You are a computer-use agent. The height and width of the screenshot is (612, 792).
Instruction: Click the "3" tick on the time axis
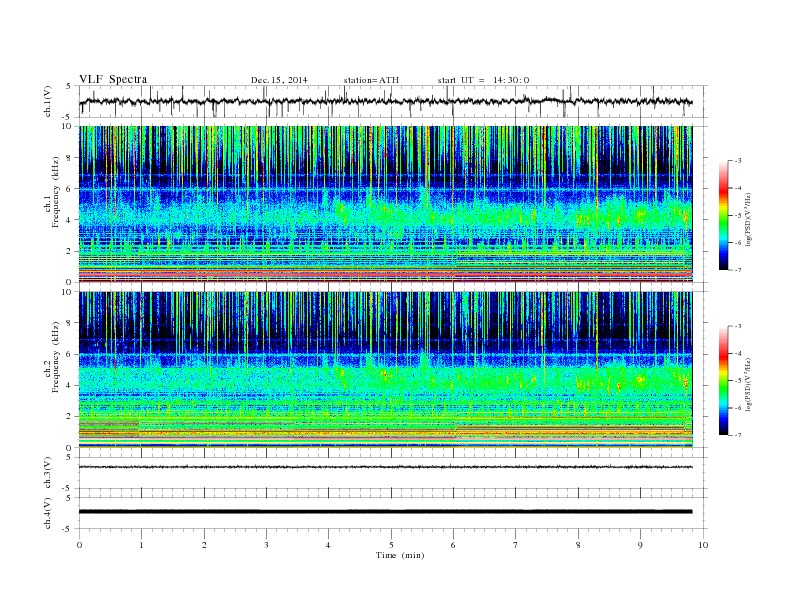click(x=266, y=545)
